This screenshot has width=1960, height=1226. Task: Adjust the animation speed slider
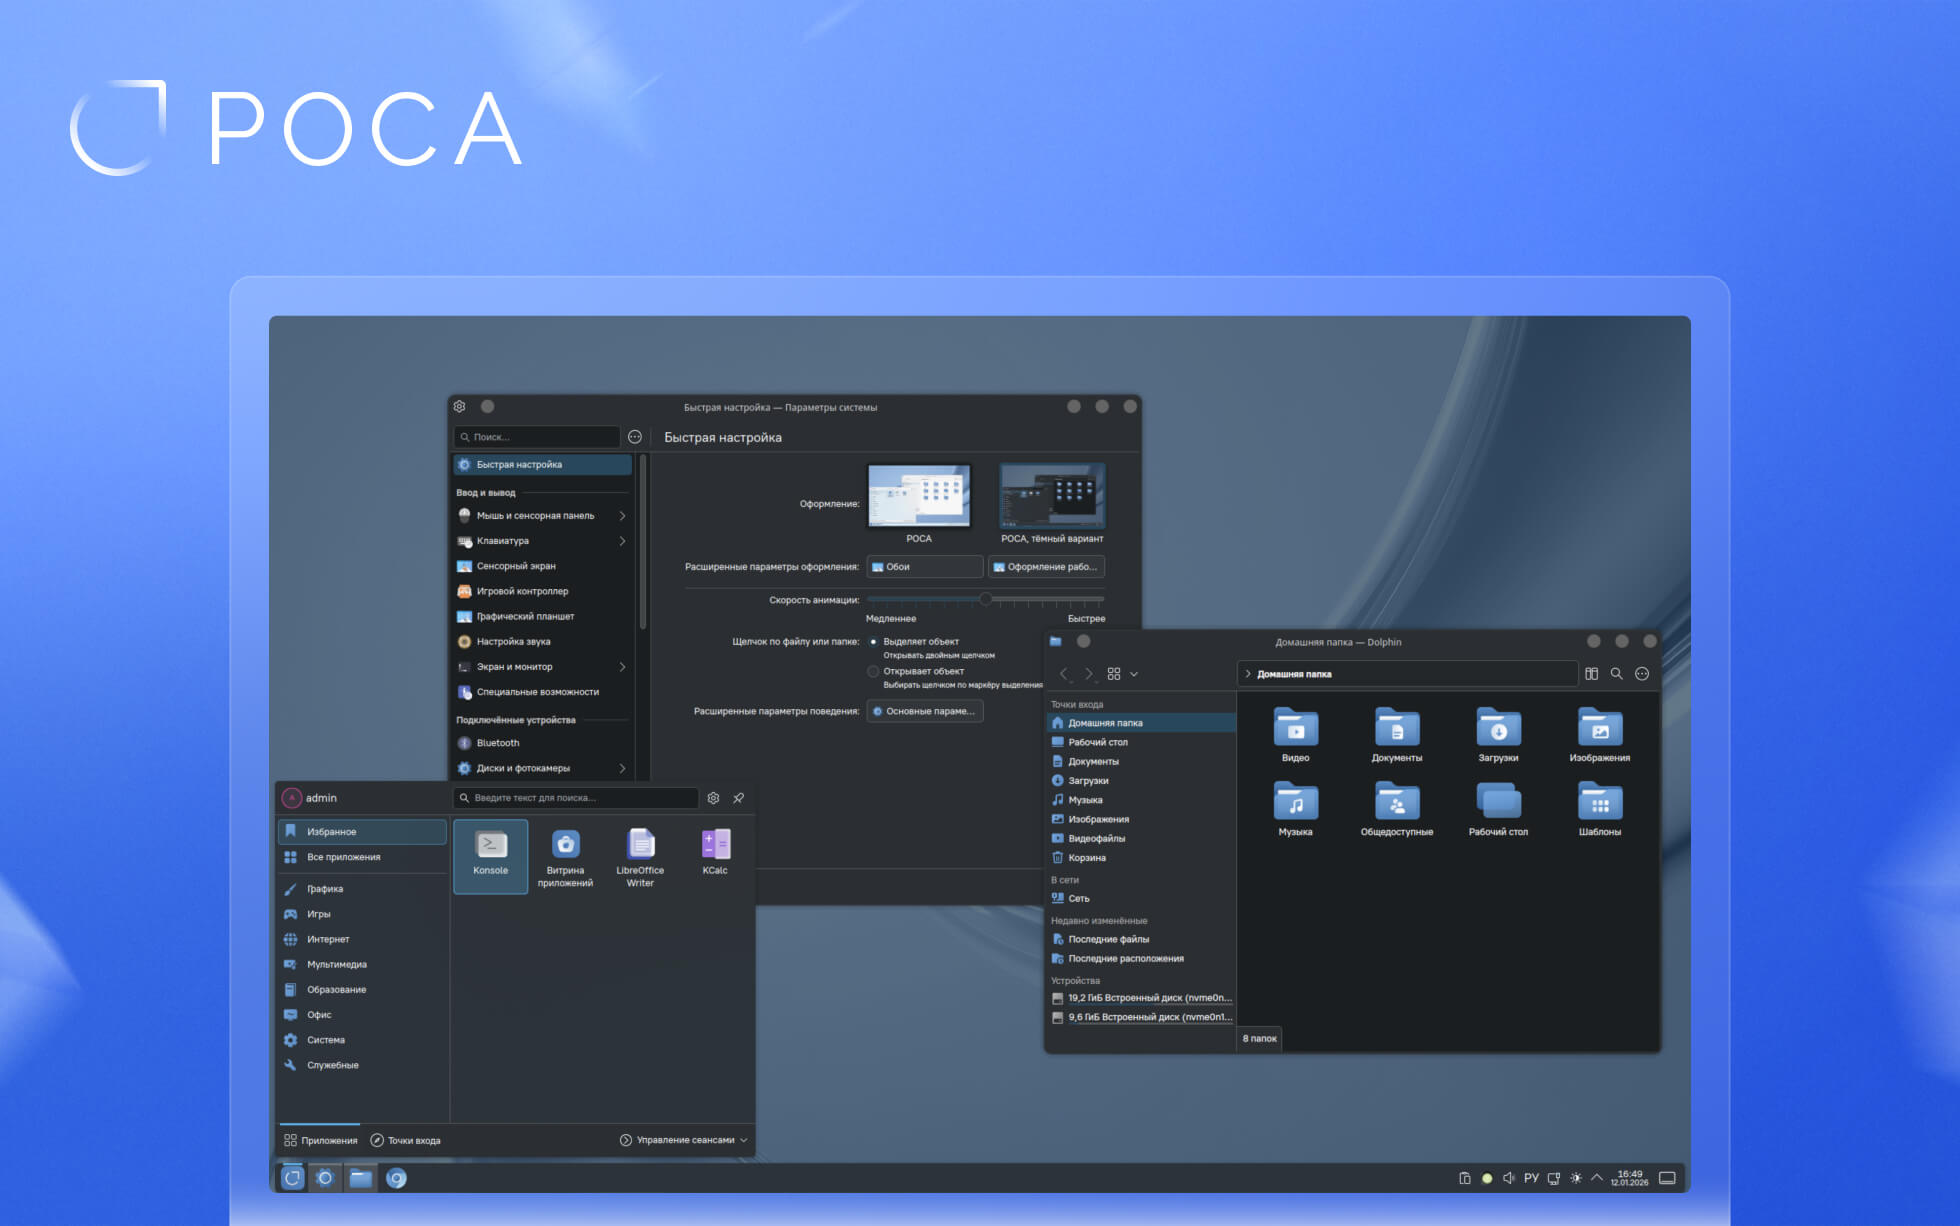985,599
